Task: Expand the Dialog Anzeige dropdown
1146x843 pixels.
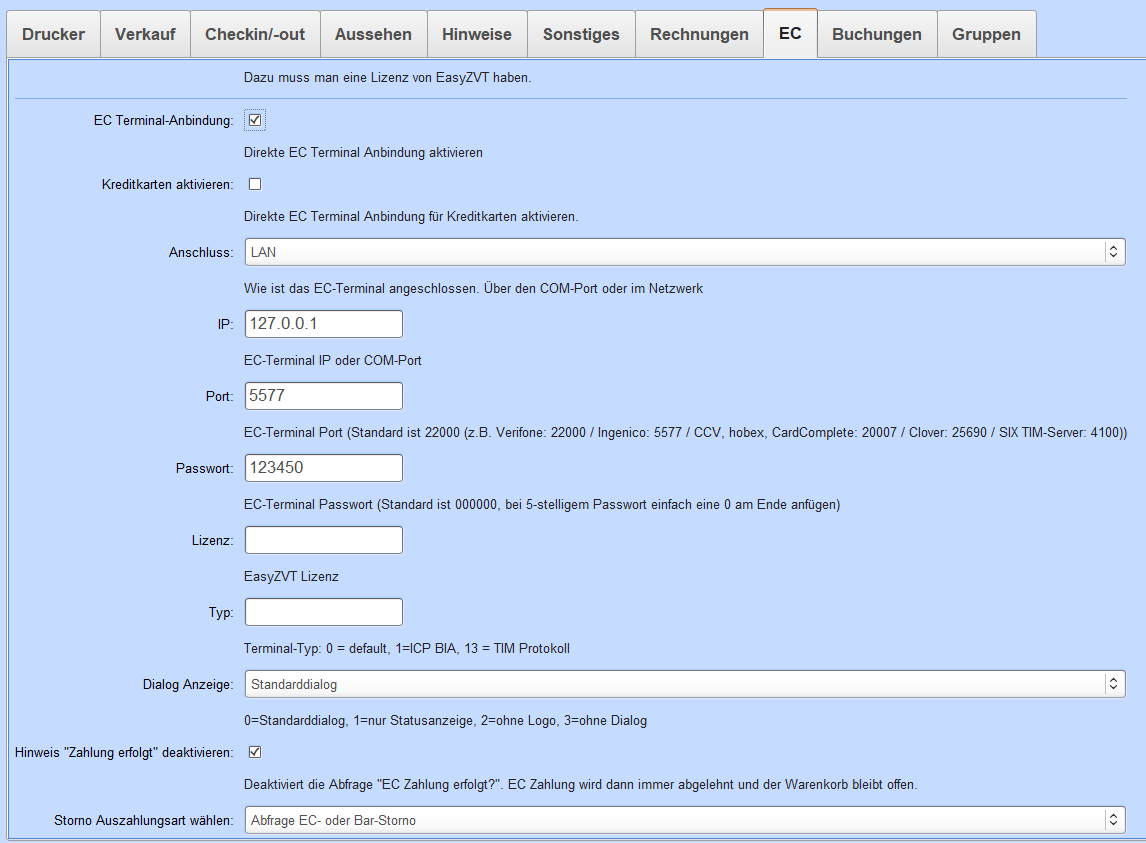Action: tap(684, 684)
